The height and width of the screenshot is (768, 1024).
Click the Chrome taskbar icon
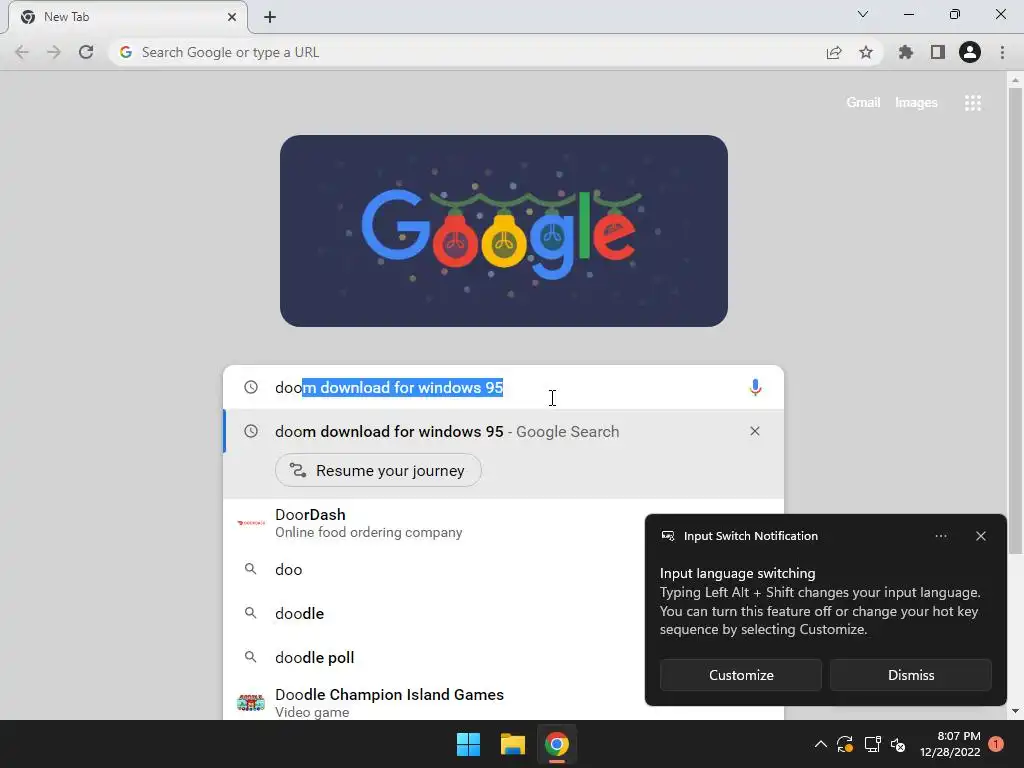pyautogui.click(x=556, y=744)
